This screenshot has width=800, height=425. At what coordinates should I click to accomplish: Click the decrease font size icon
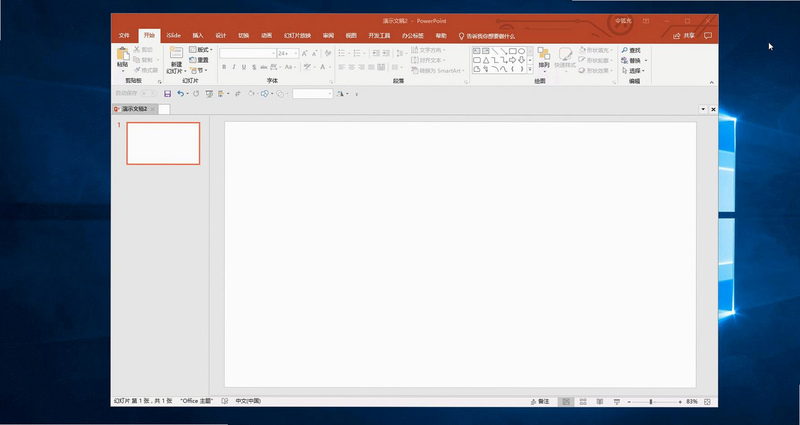315,53
